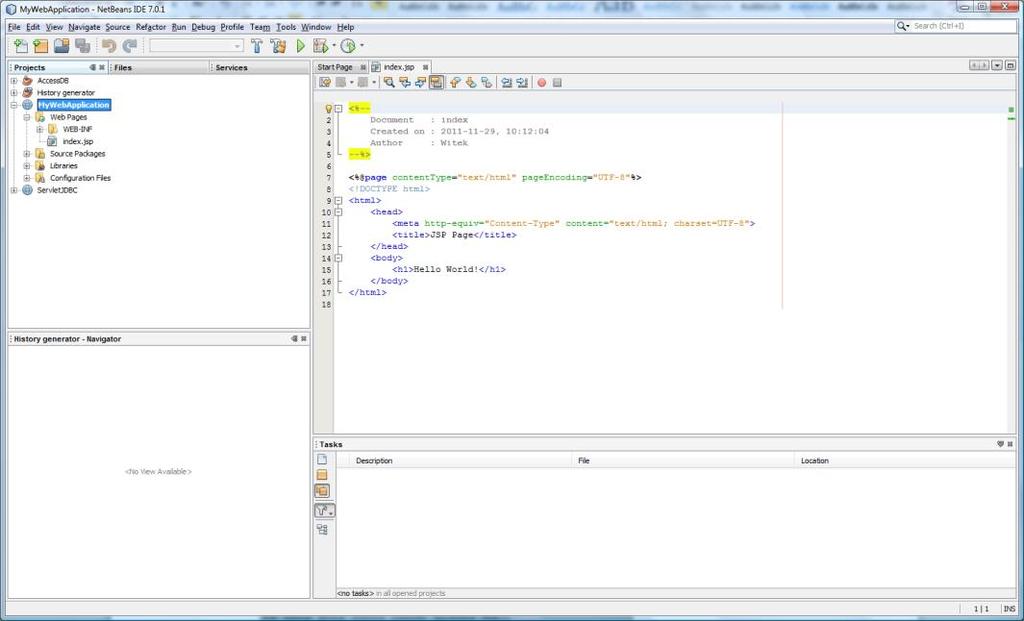The image size is (1024, 621).
Task: Click the lightbulb hint on line 1
Action: pos(328,109)
